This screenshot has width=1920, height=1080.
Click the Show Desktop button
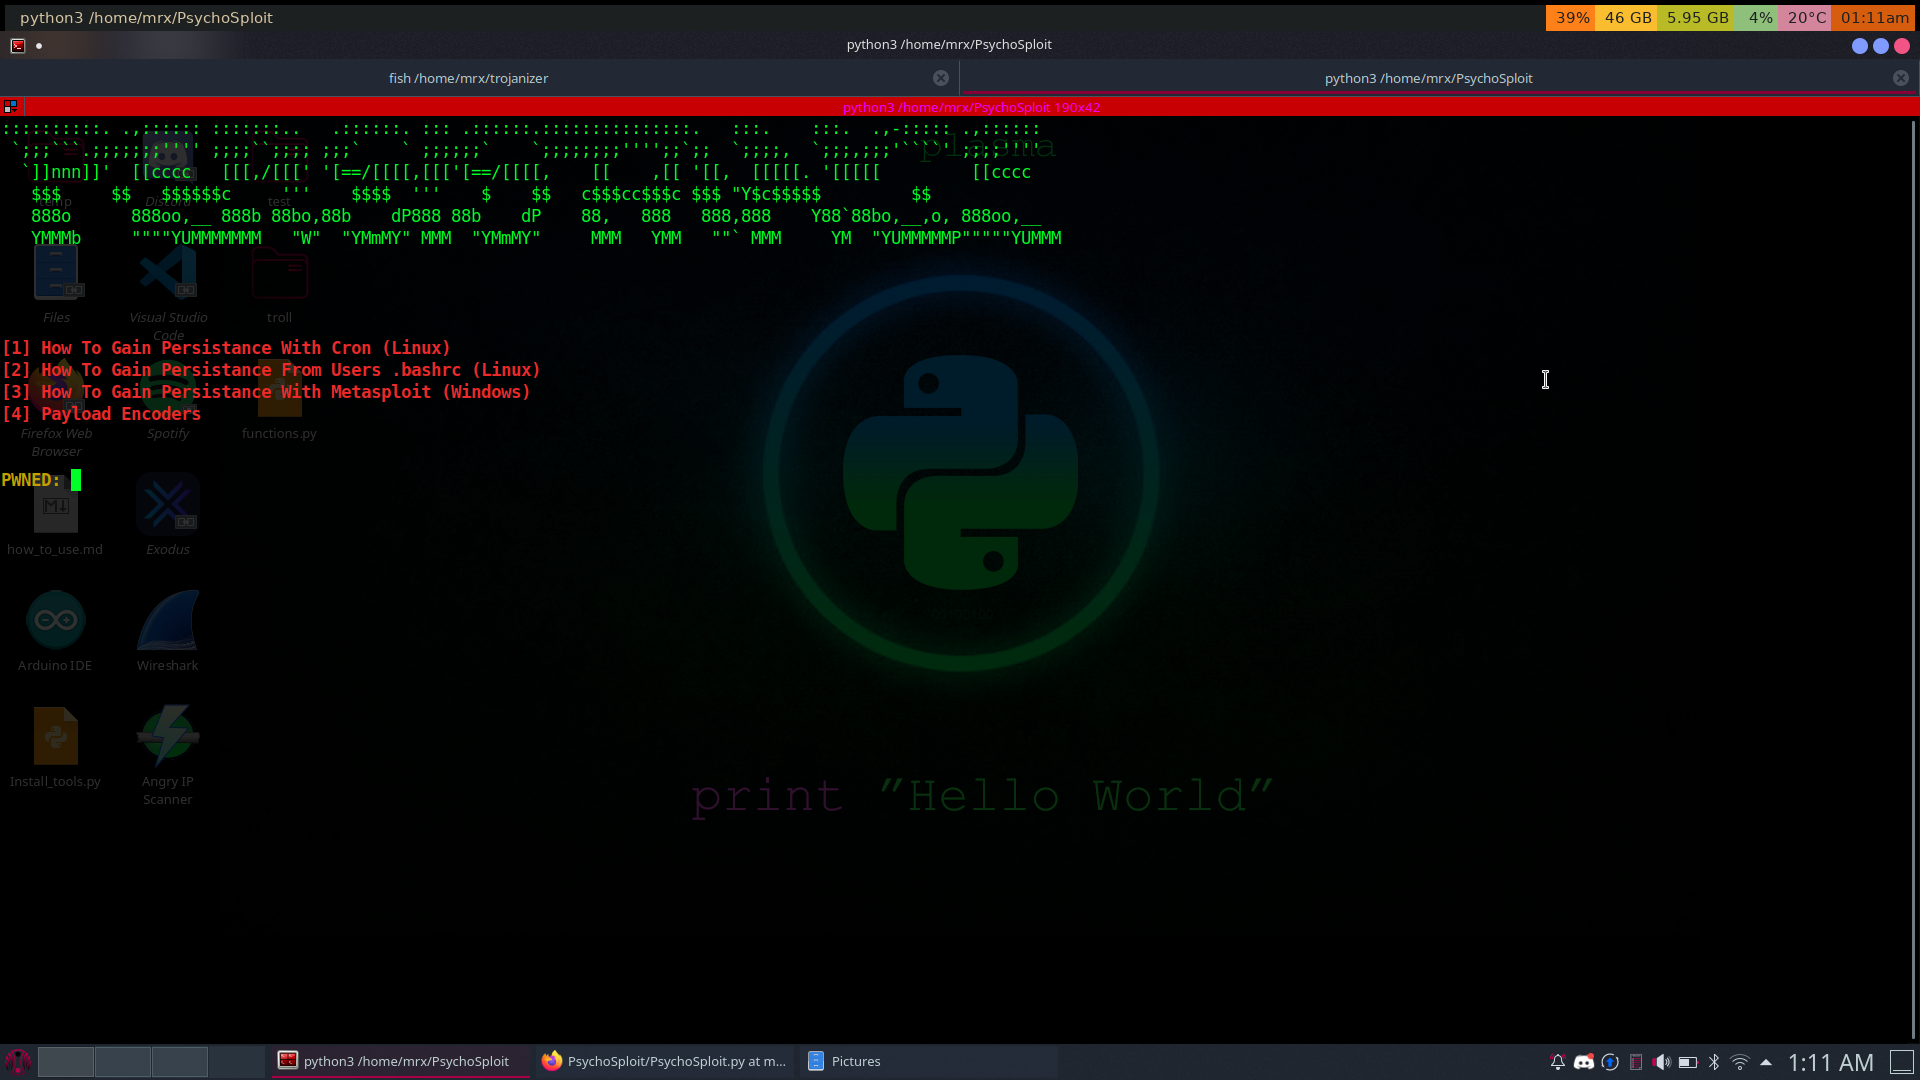pos(1901,1062)
